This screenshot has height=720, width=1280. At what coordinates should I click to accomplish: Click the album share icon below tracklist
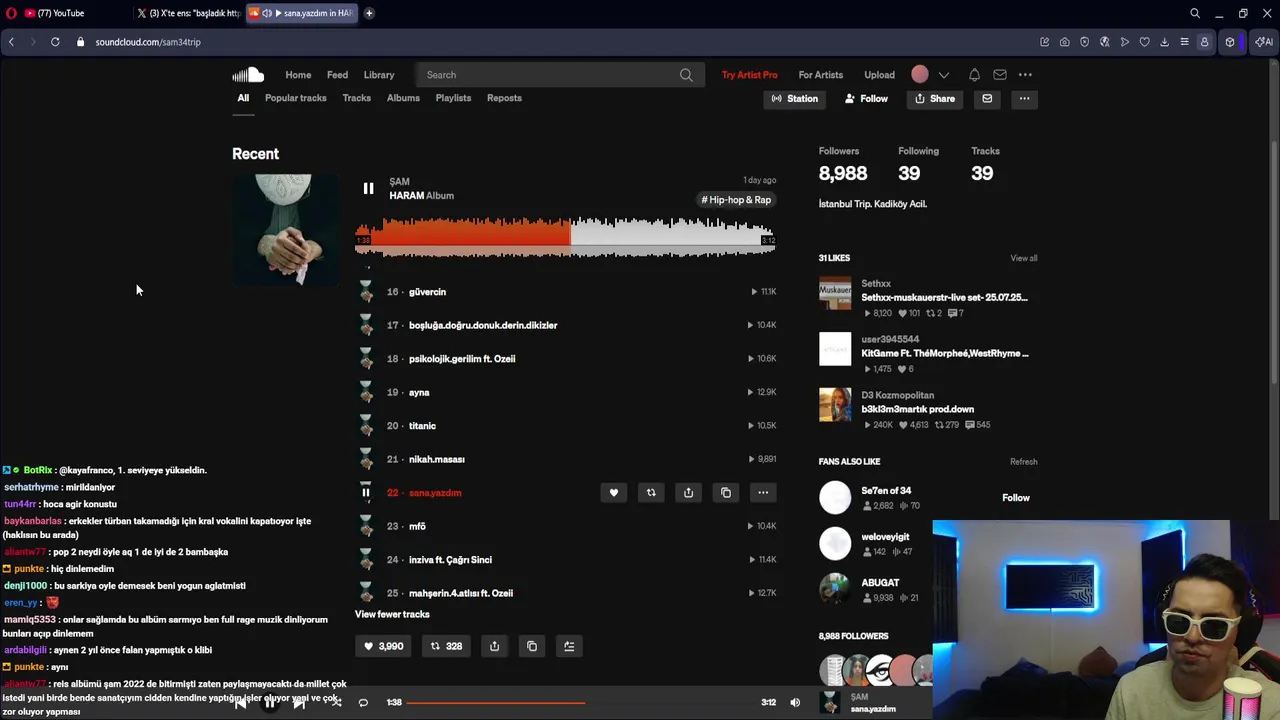[494, 646]
